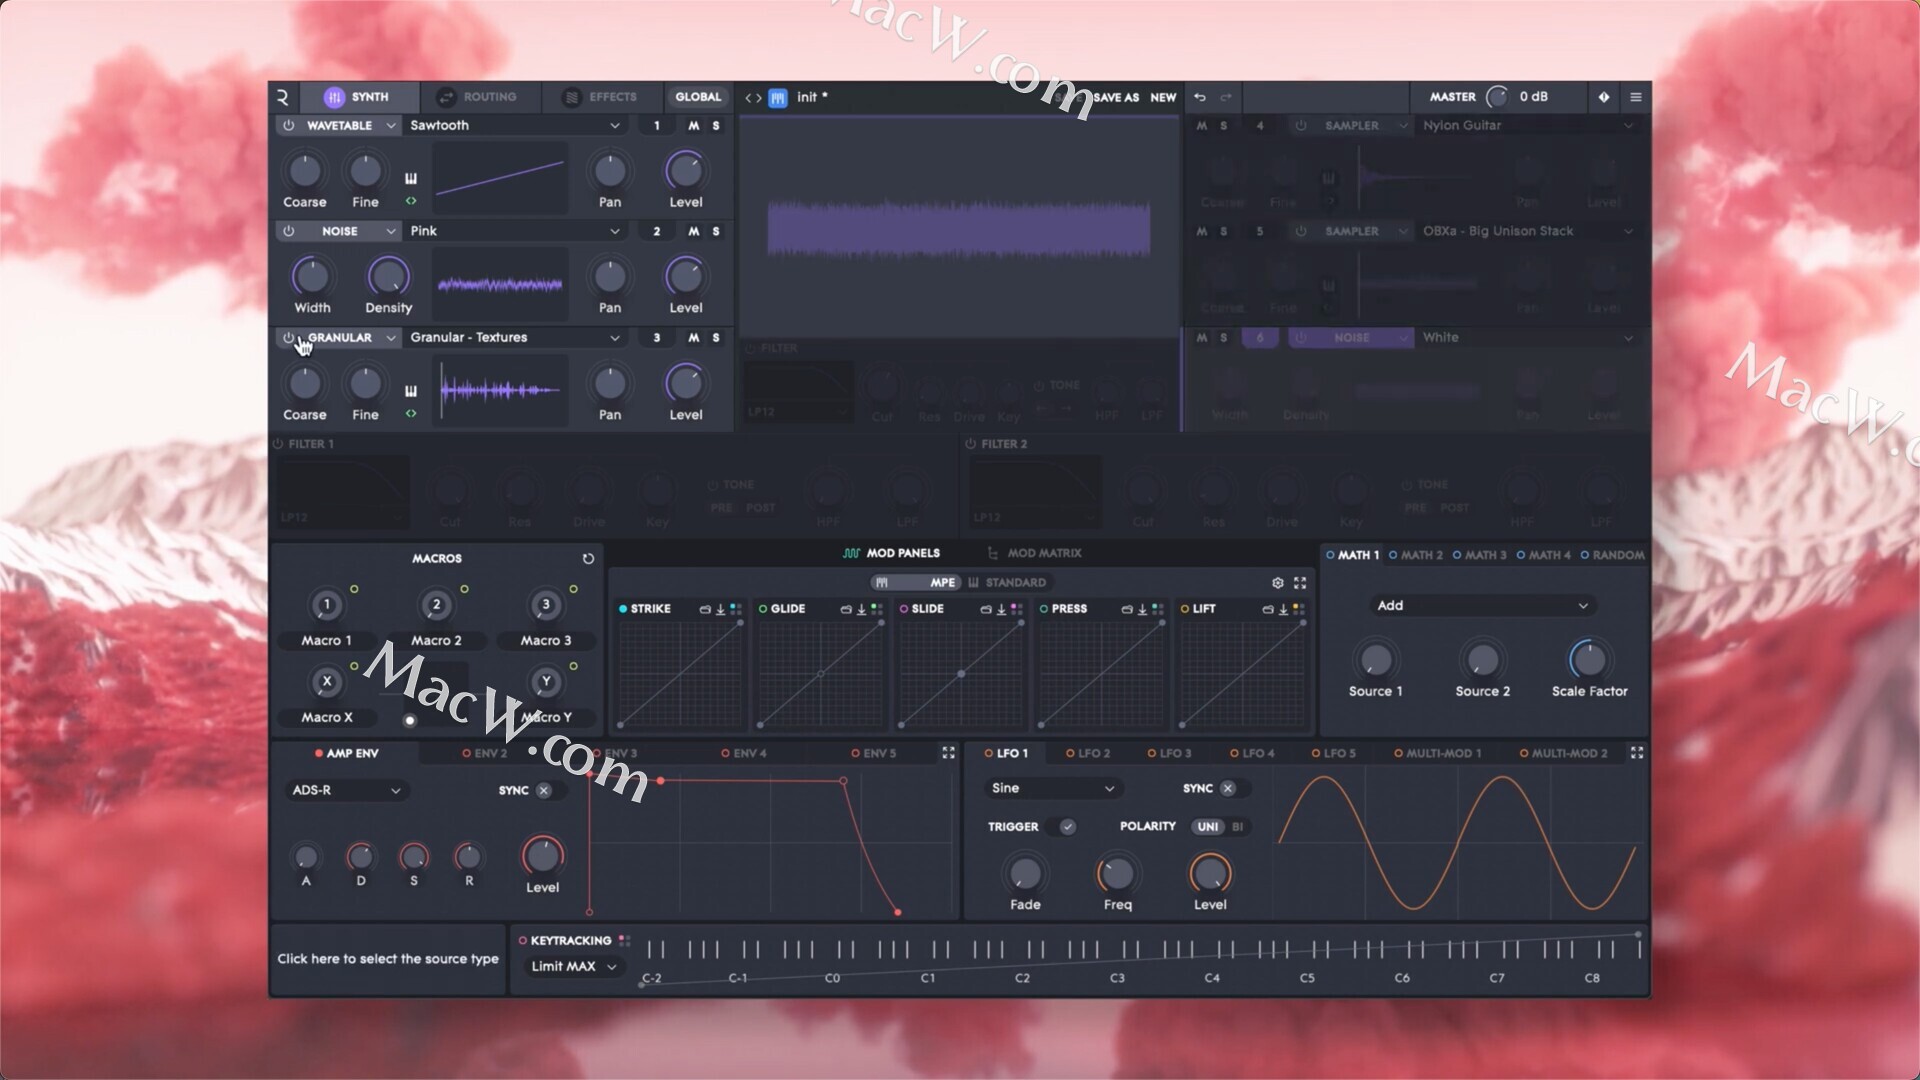Viewport: 1920px width, 1080px height.
Task: Click the preset previous/next arrows icon
Action: [x=753, y=97]
